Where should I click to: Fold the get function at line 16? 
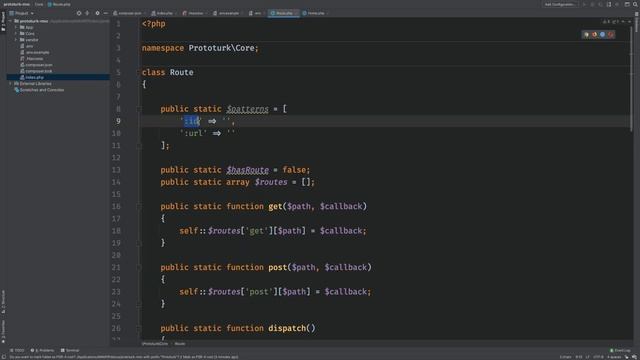pyautogui.click(x=139, y=207)
